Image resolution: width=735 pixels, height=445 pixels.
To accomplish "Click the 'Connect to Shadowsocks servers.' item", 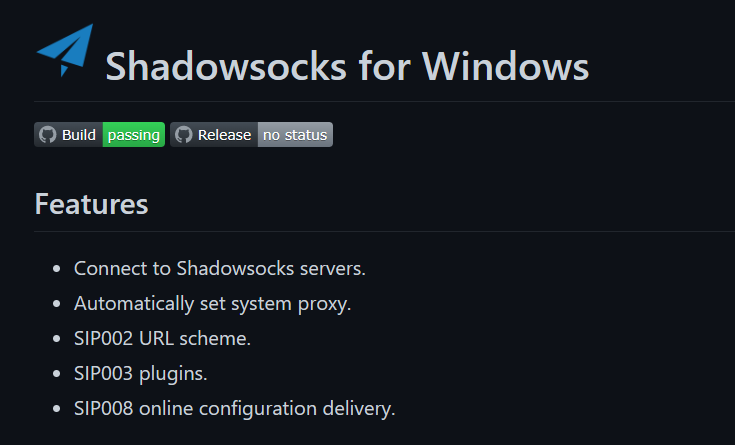I will click(219, 269).
